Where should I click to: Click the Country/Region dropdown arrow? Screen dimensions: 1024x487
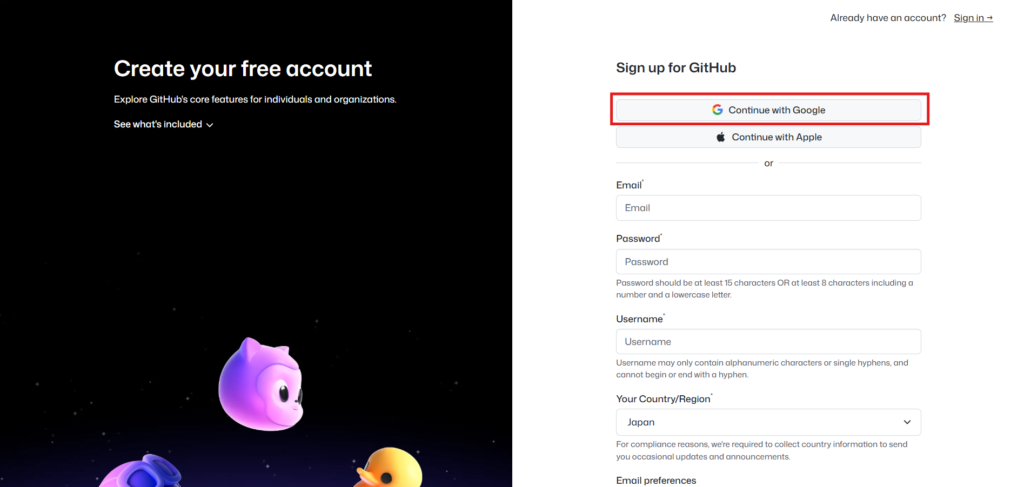tap(907, 422)
